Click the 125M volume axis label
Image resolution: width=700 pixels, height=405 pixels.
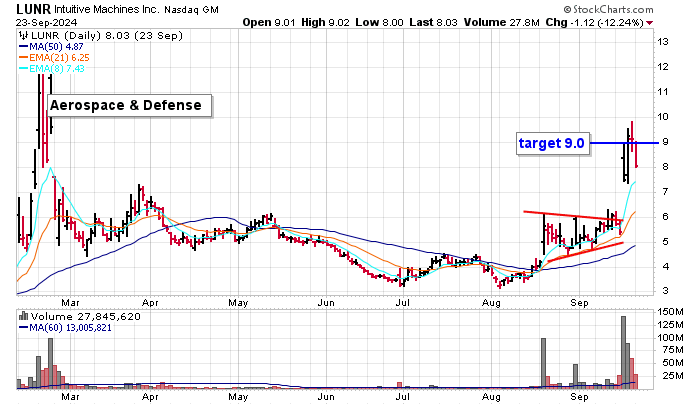671,325
